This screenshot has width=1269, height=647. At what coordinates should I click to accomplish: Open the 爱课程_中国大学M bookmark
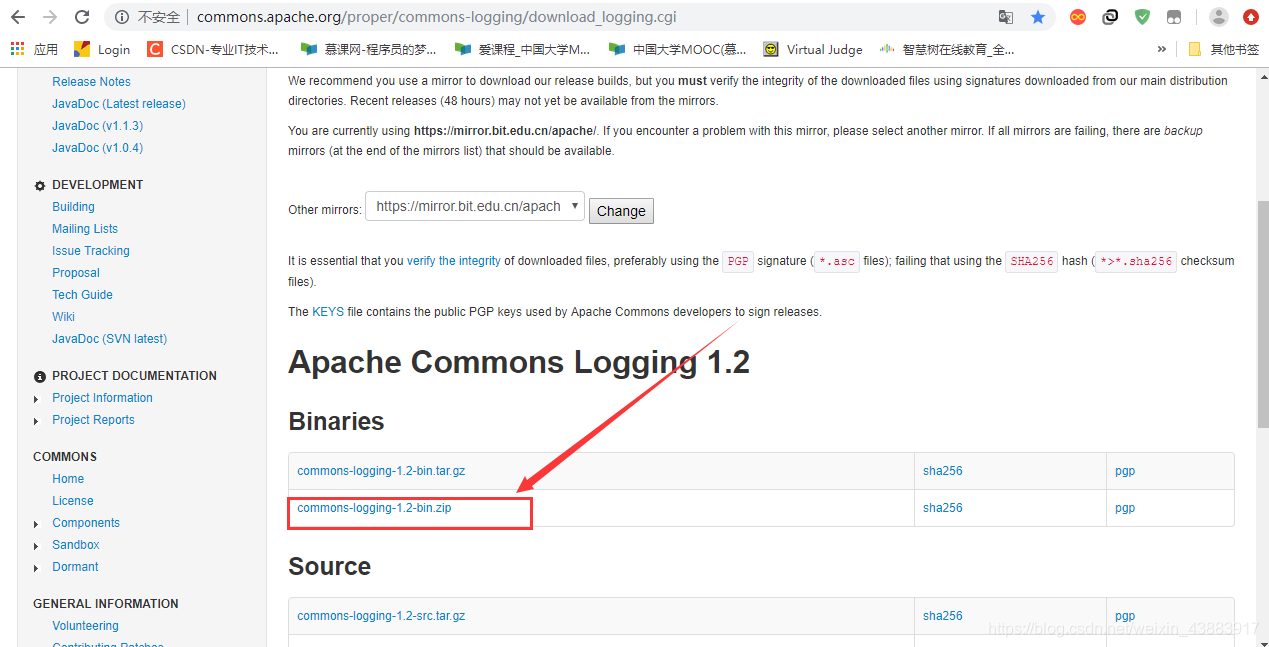coord(522,49)
